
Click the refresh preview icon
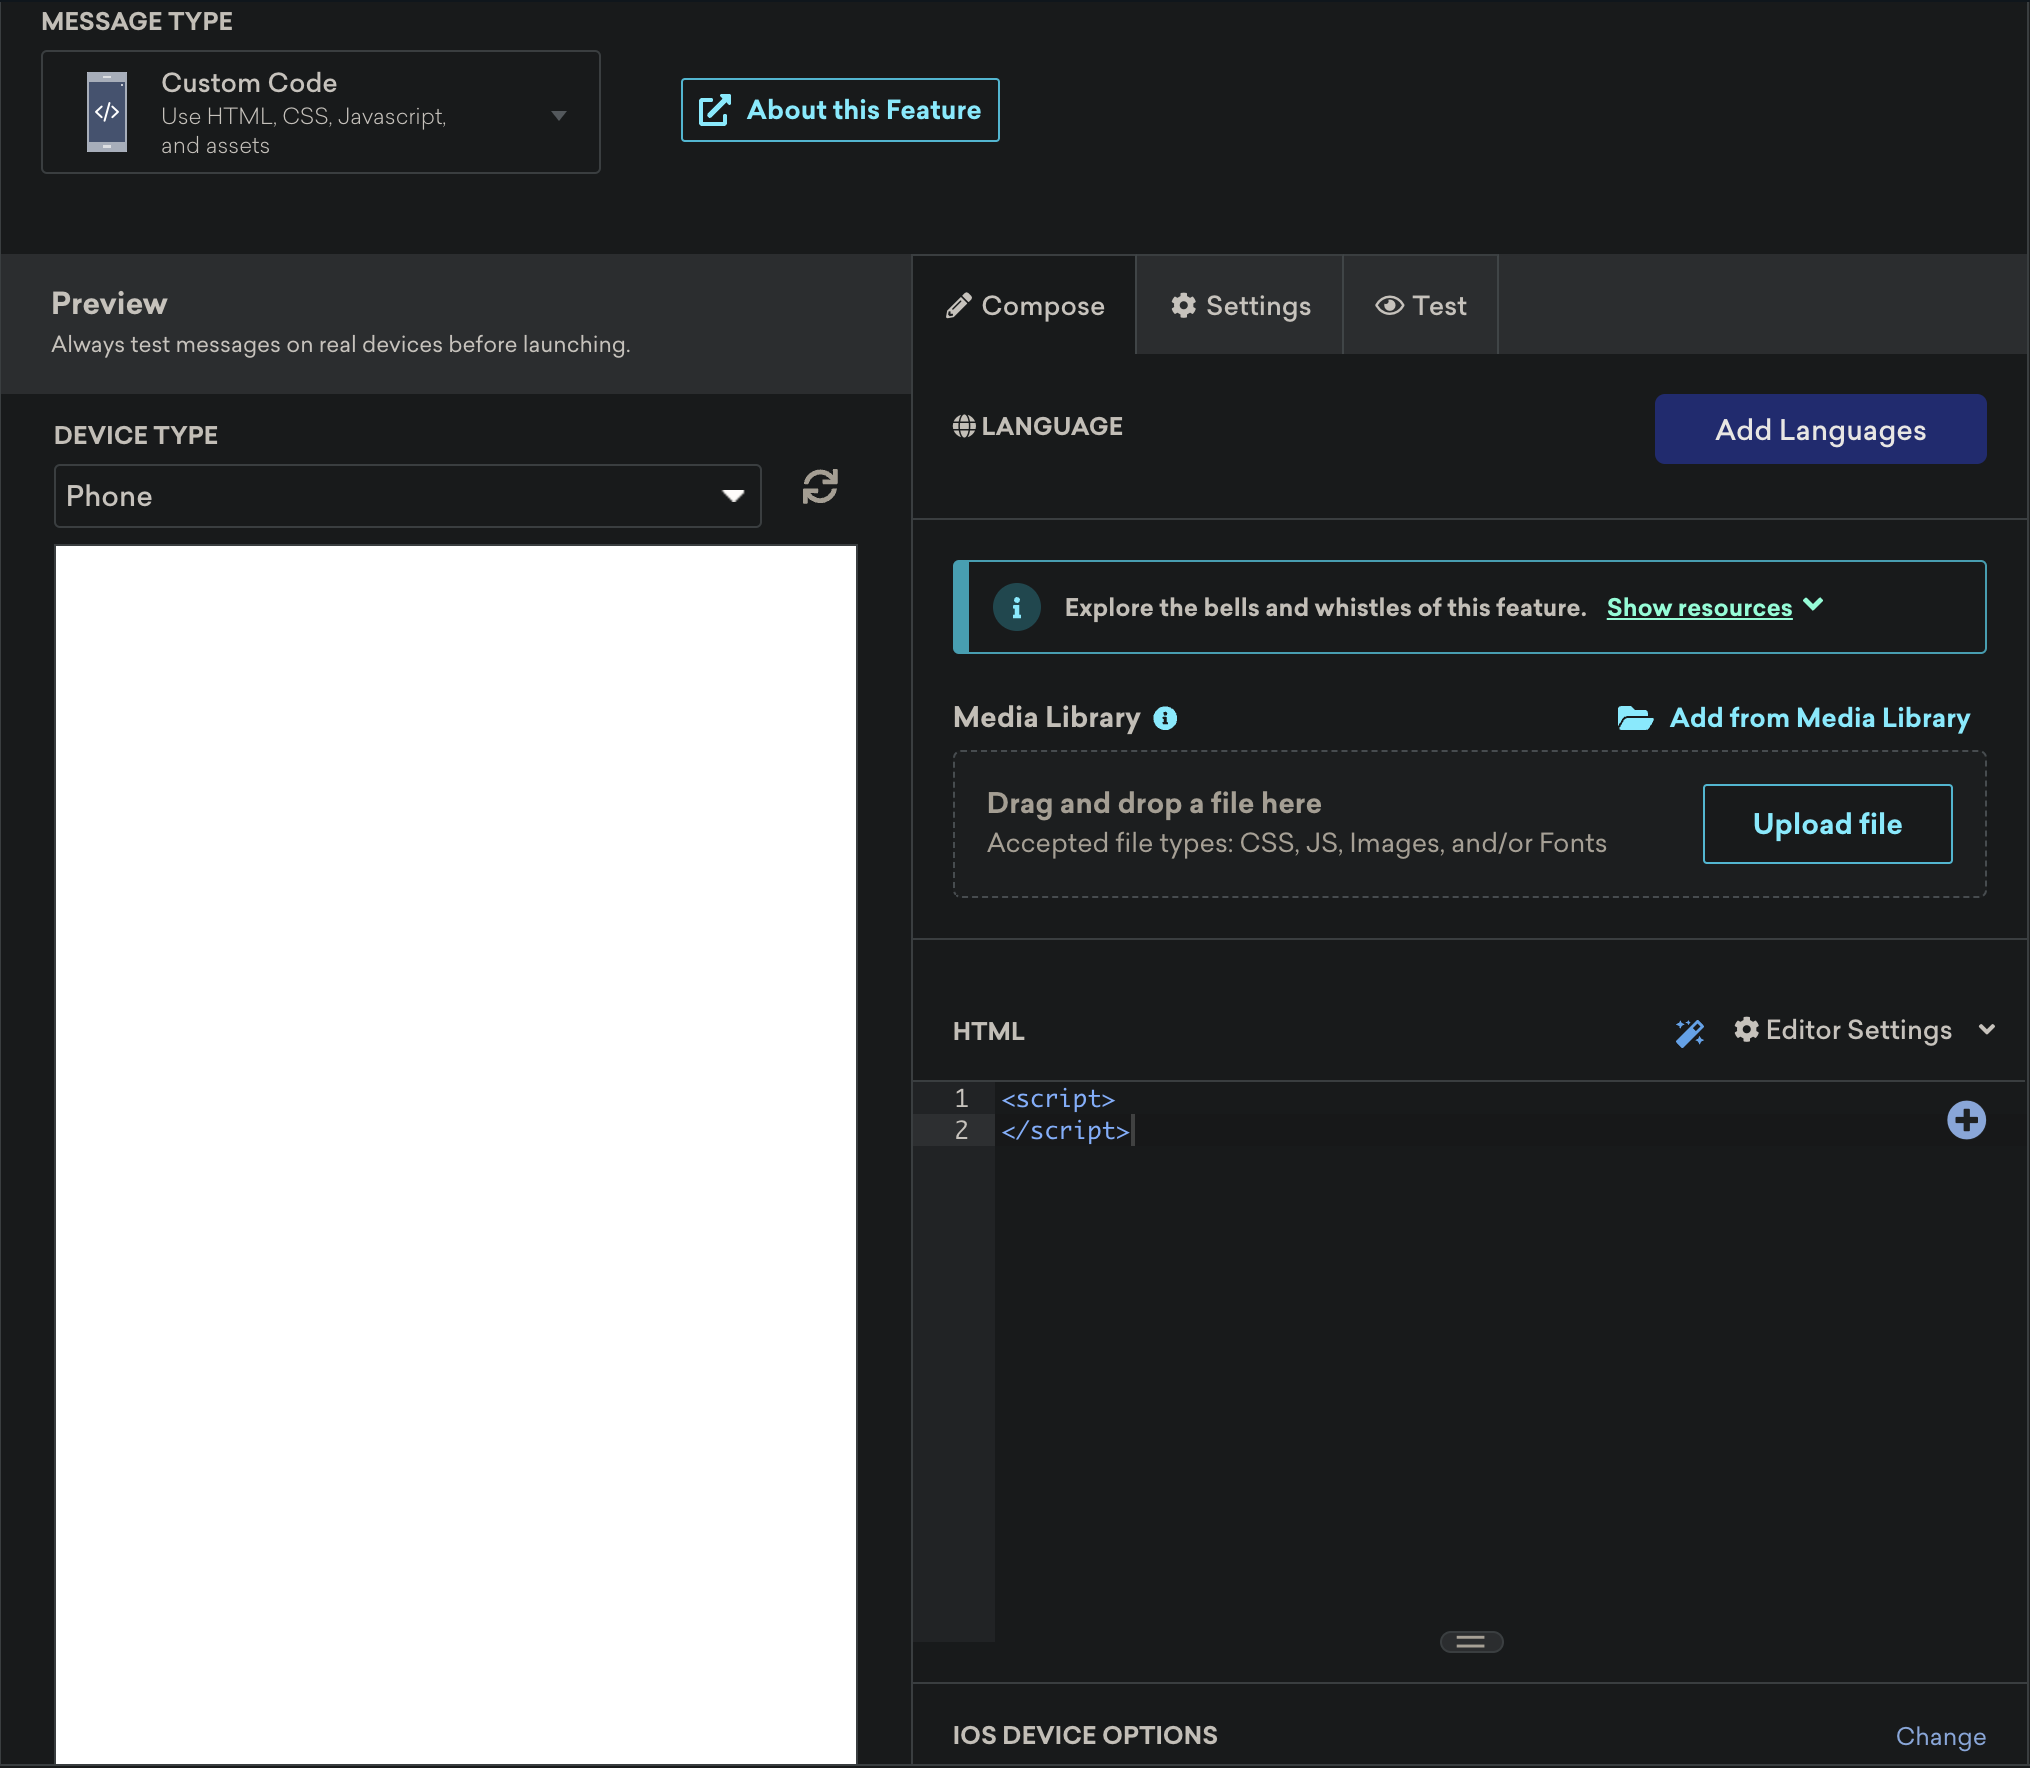pos(819,489)
